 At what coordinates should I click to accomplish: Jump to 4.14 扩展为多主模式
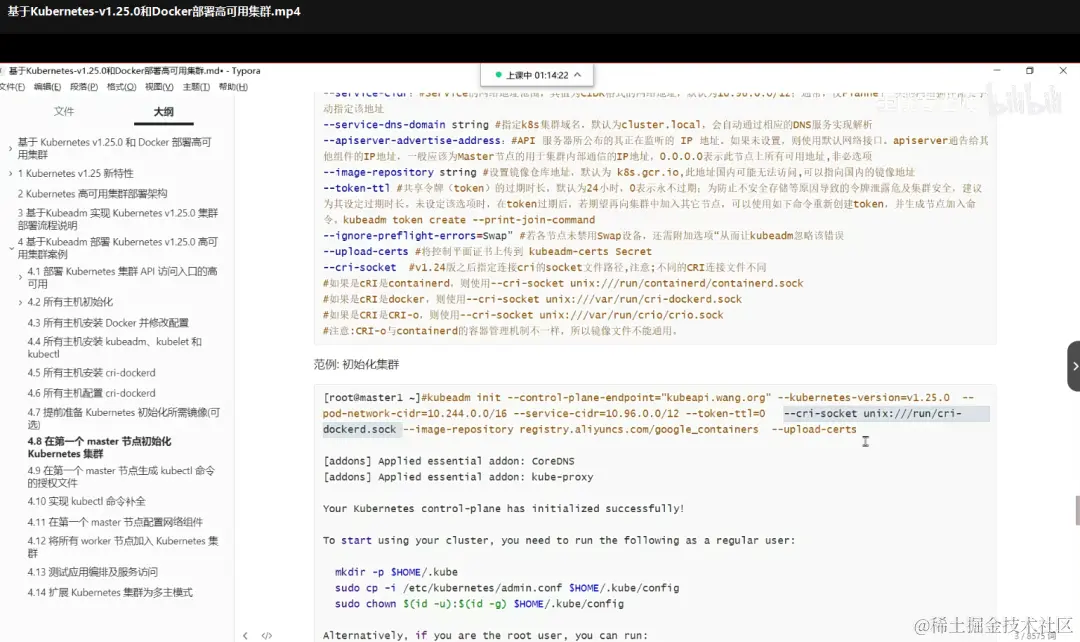(x=110, y=592)
